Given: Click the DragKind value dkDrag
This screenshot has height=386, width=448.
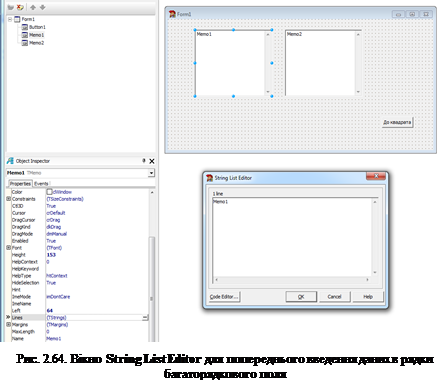Looking at the screenshot, I should point(54,227).
